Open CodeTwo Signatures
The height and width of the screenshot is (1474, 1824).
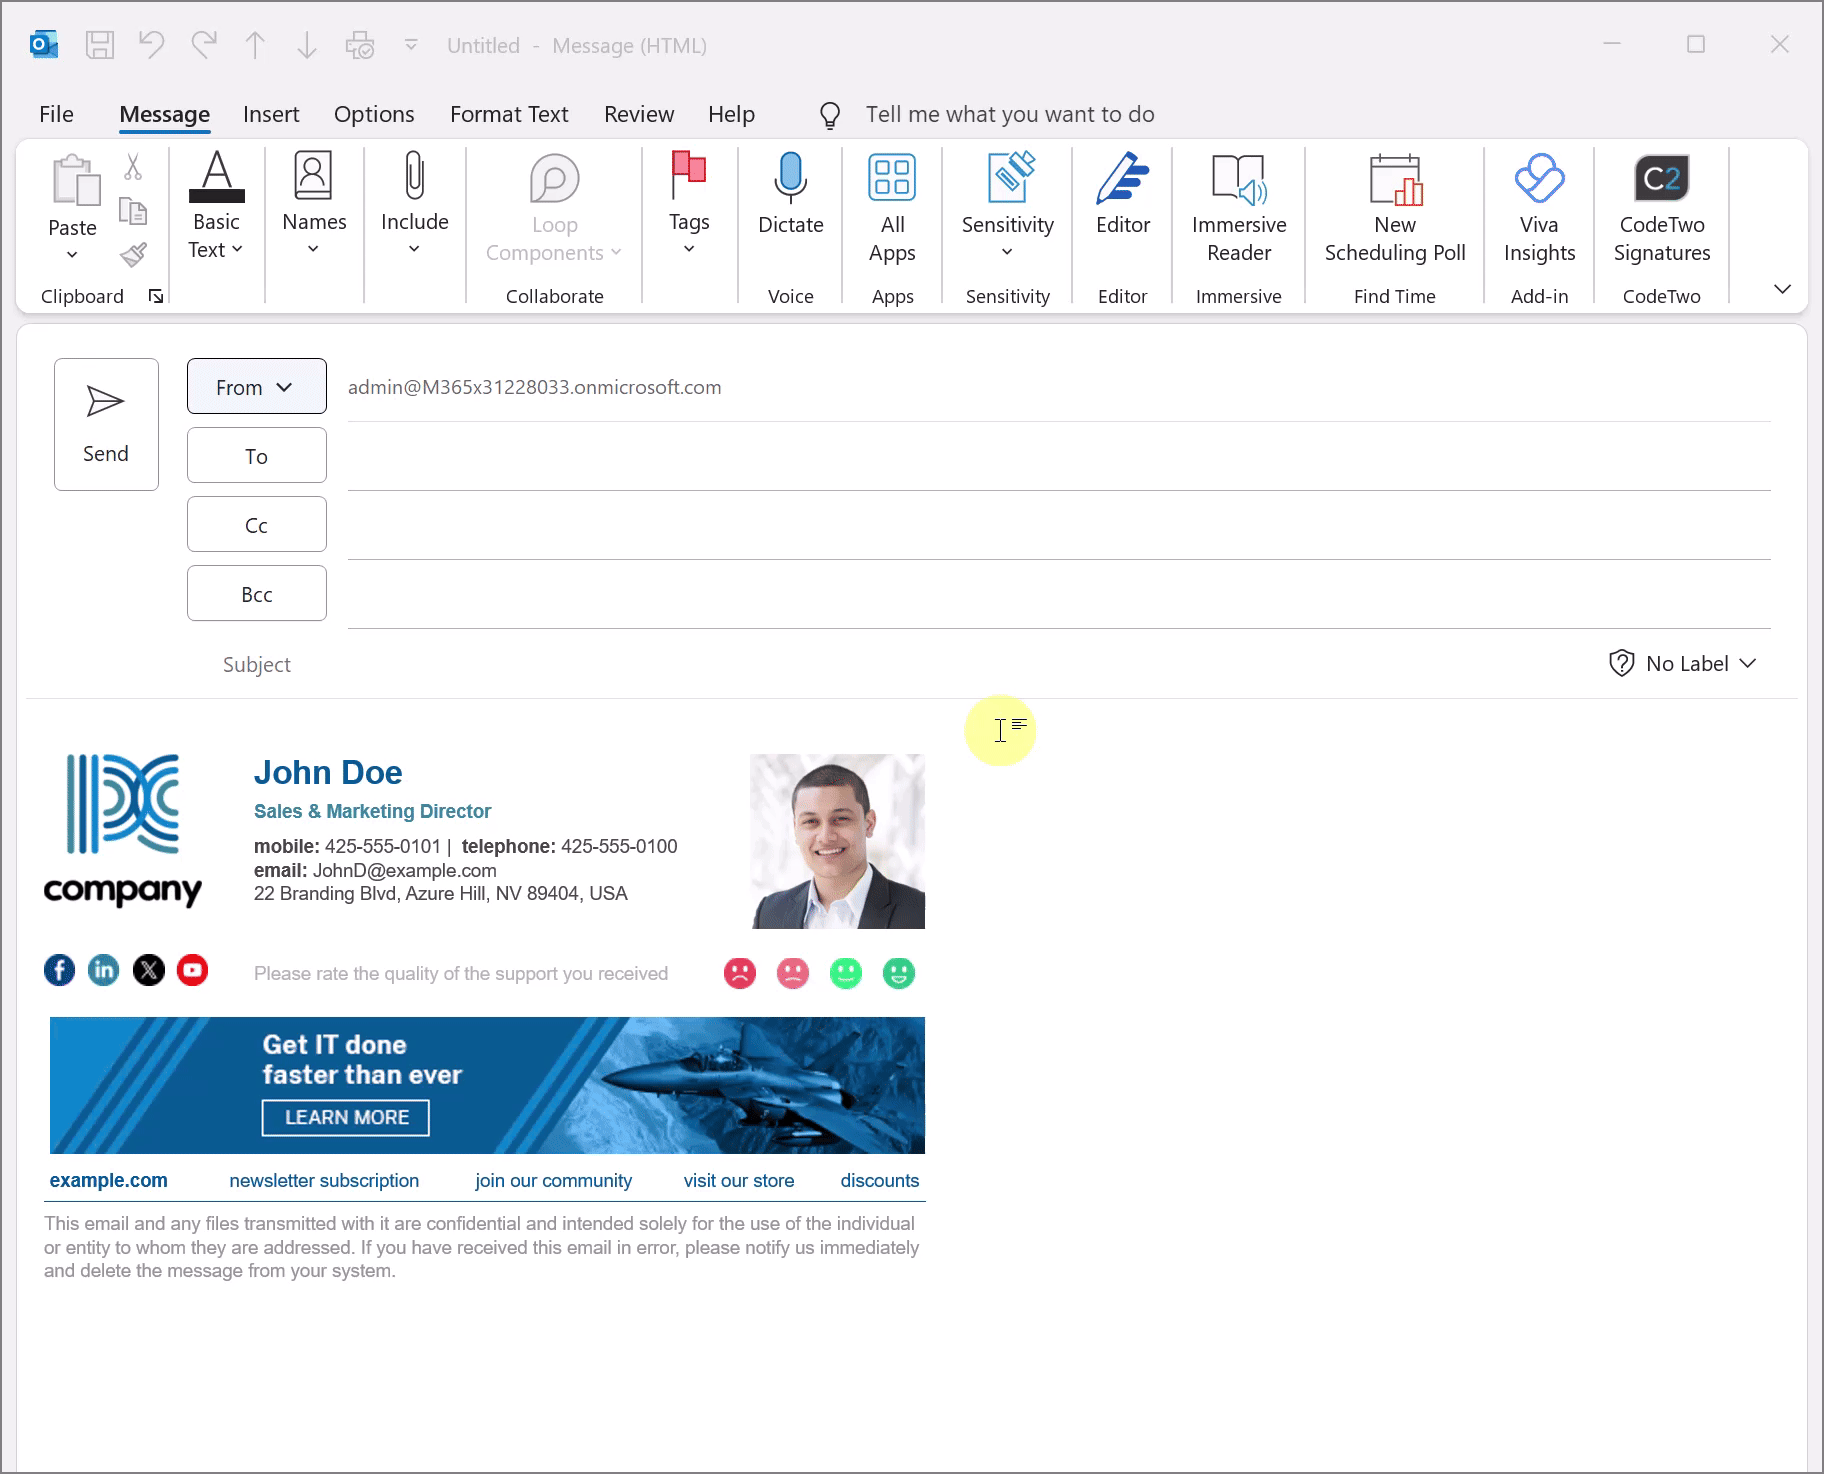1661,208
